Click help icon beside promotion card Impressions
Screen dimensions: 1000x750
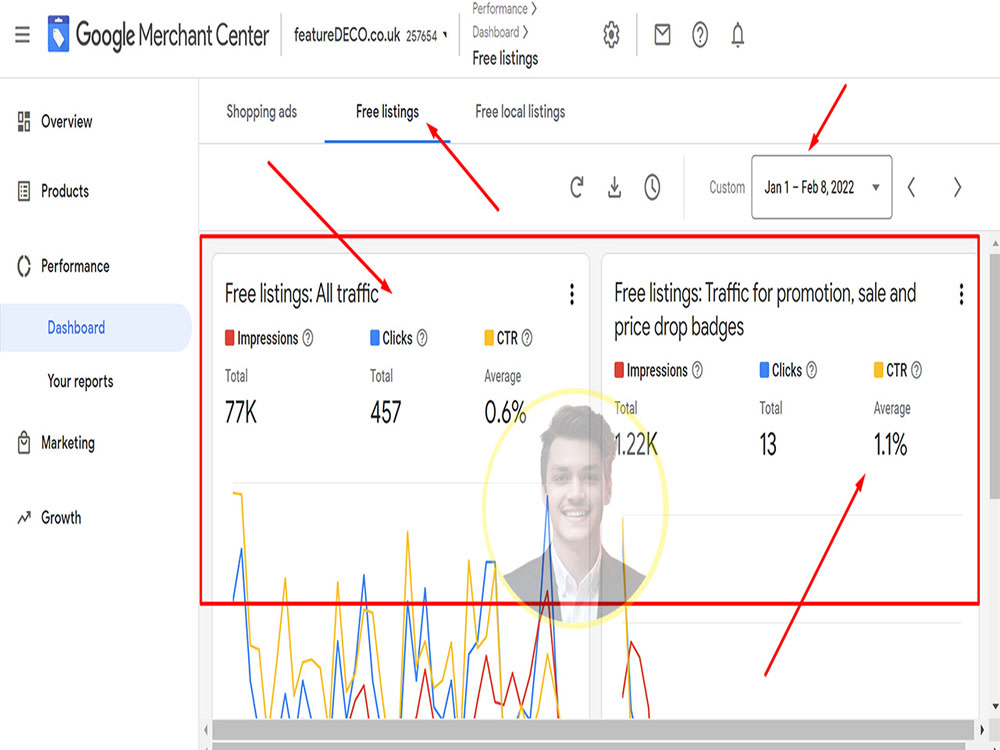click(697, 370)
